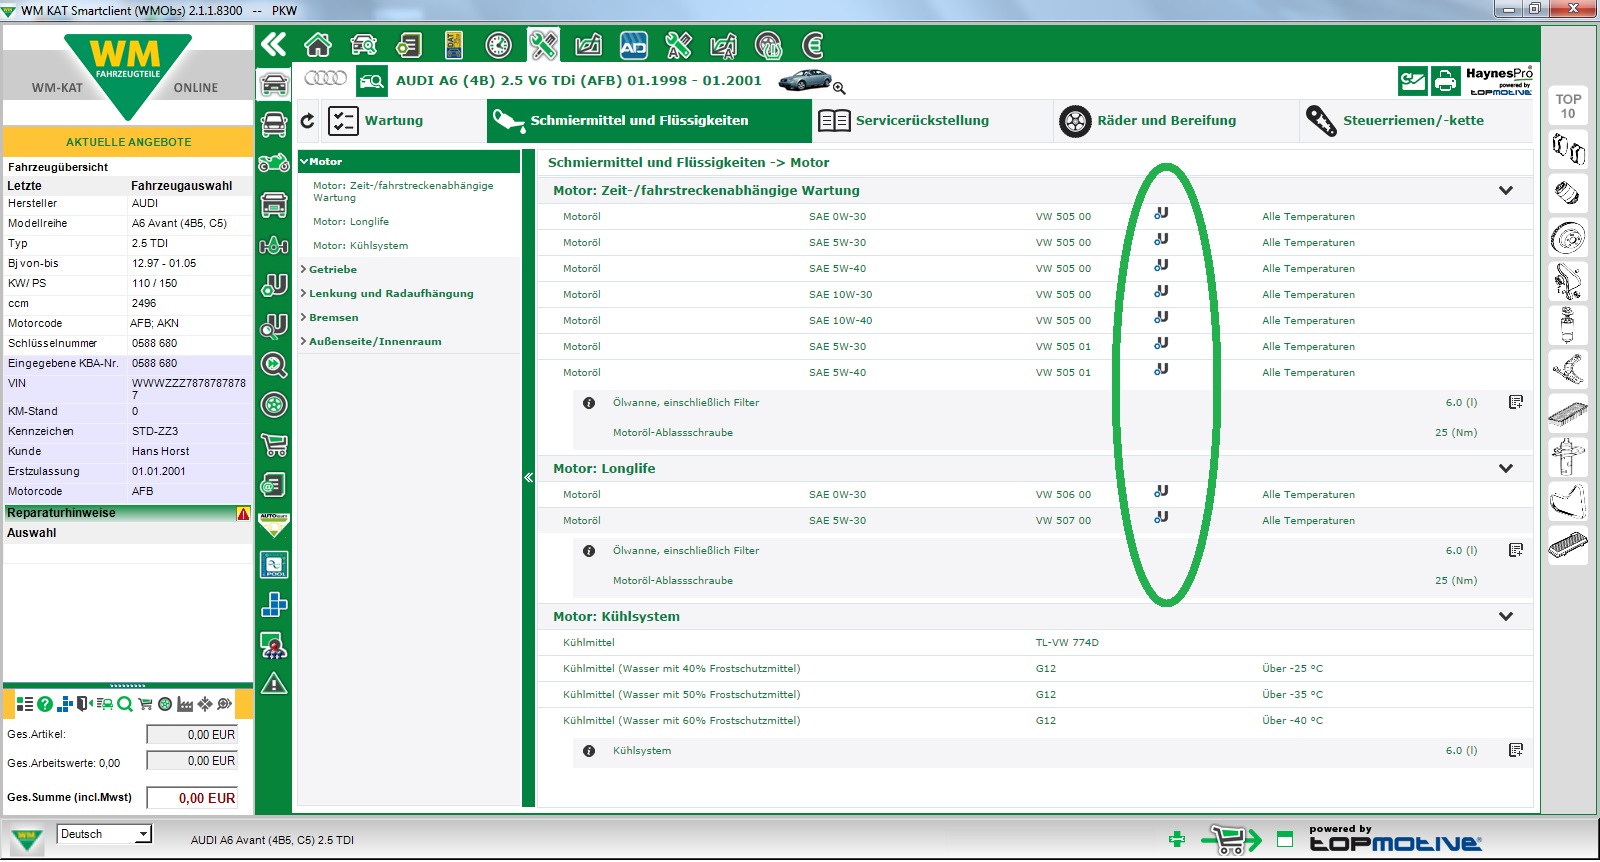Select the Auswahl entry under Reparaturhinweise

pyautogui.click(x=32, y=533)
